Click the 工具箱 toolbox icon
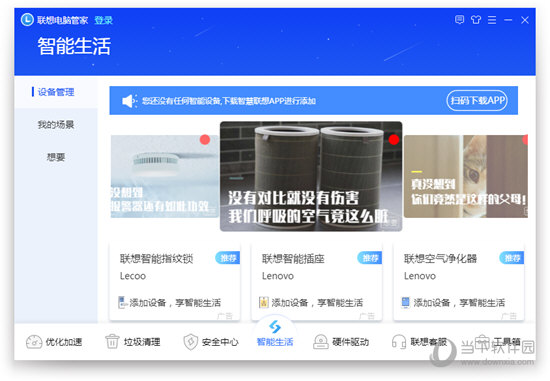 pyautogui.click(x=482, y=341)
